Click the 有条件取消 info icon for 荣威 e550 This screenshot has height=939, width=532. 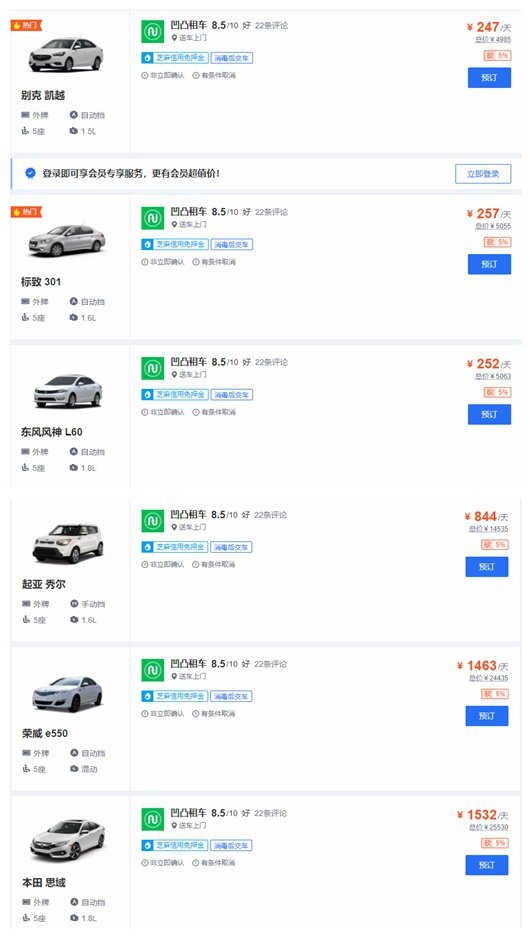(195, 714)
